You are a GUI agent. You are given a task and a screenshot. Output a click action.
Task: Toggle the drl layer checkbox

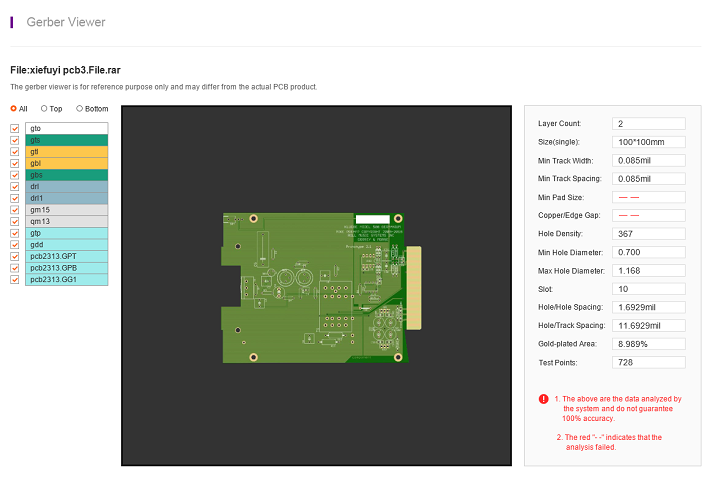(15, 187)
